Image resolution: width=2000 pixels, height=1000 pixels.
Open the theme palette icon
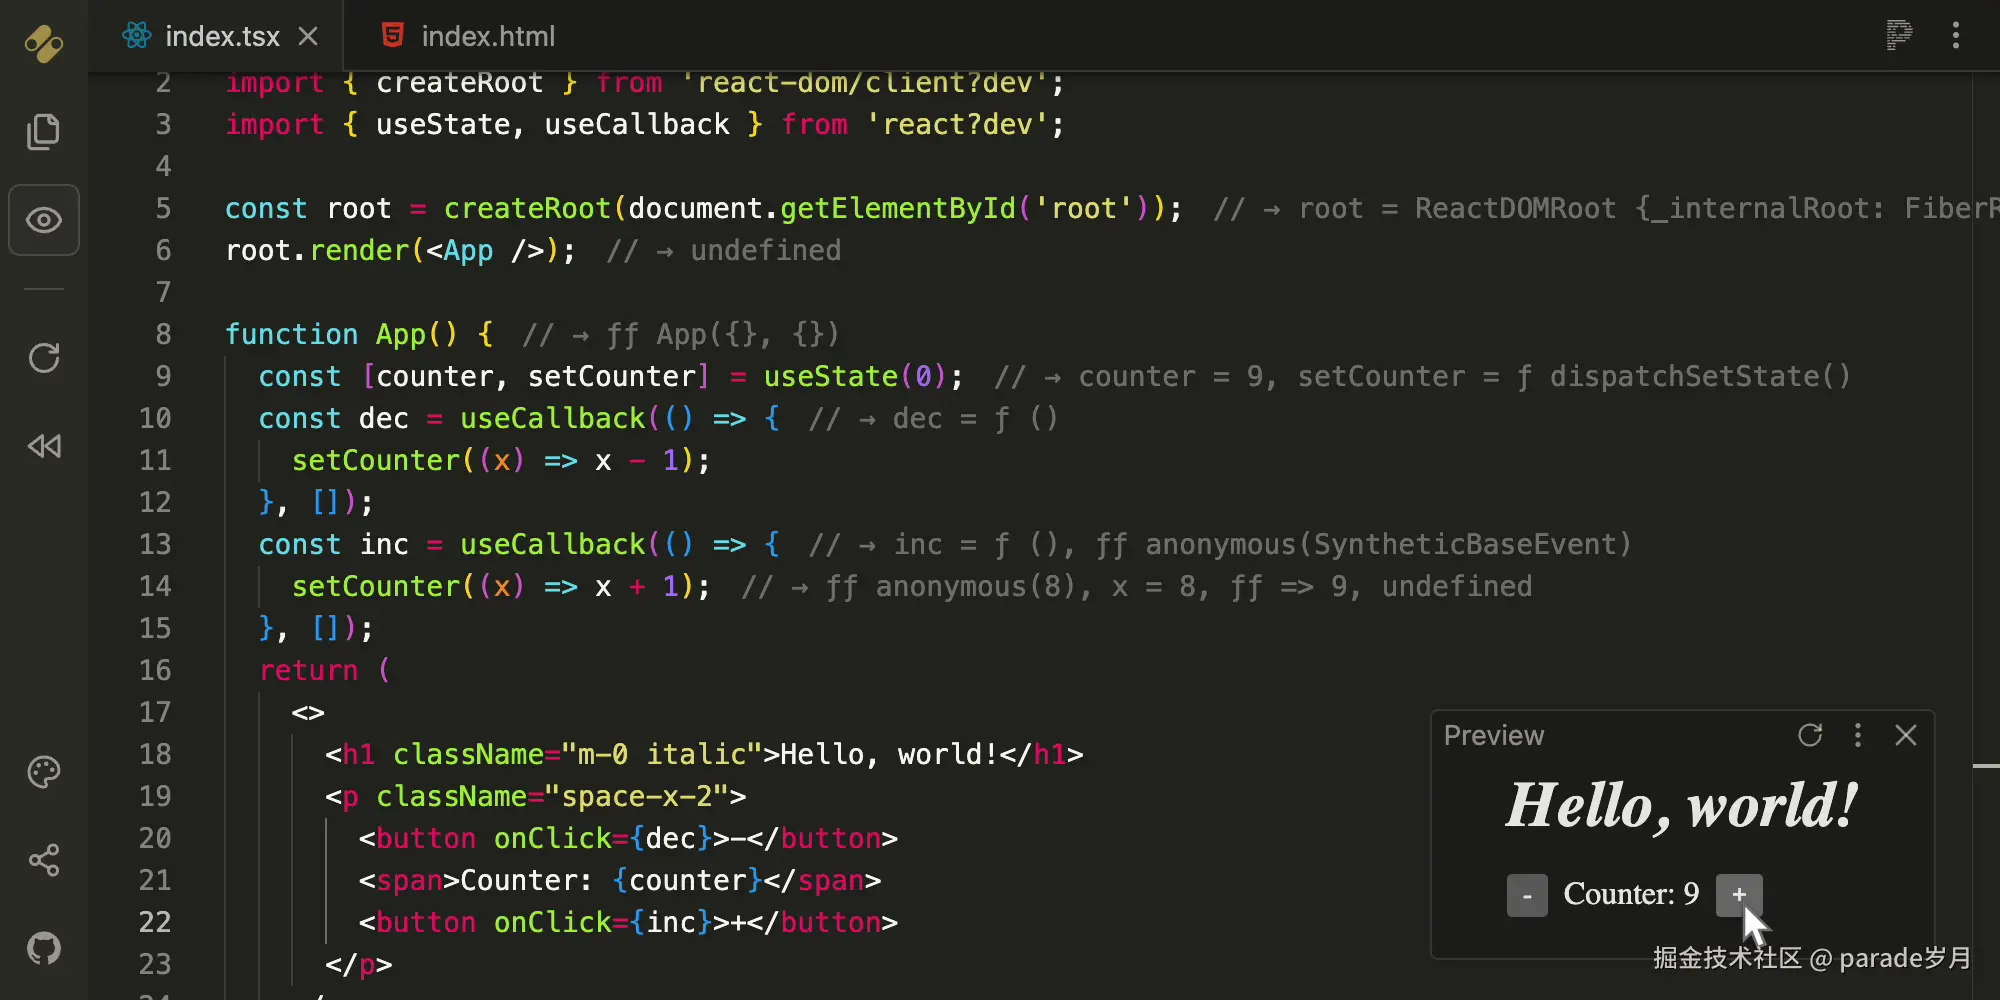click(x=43, y=771)
